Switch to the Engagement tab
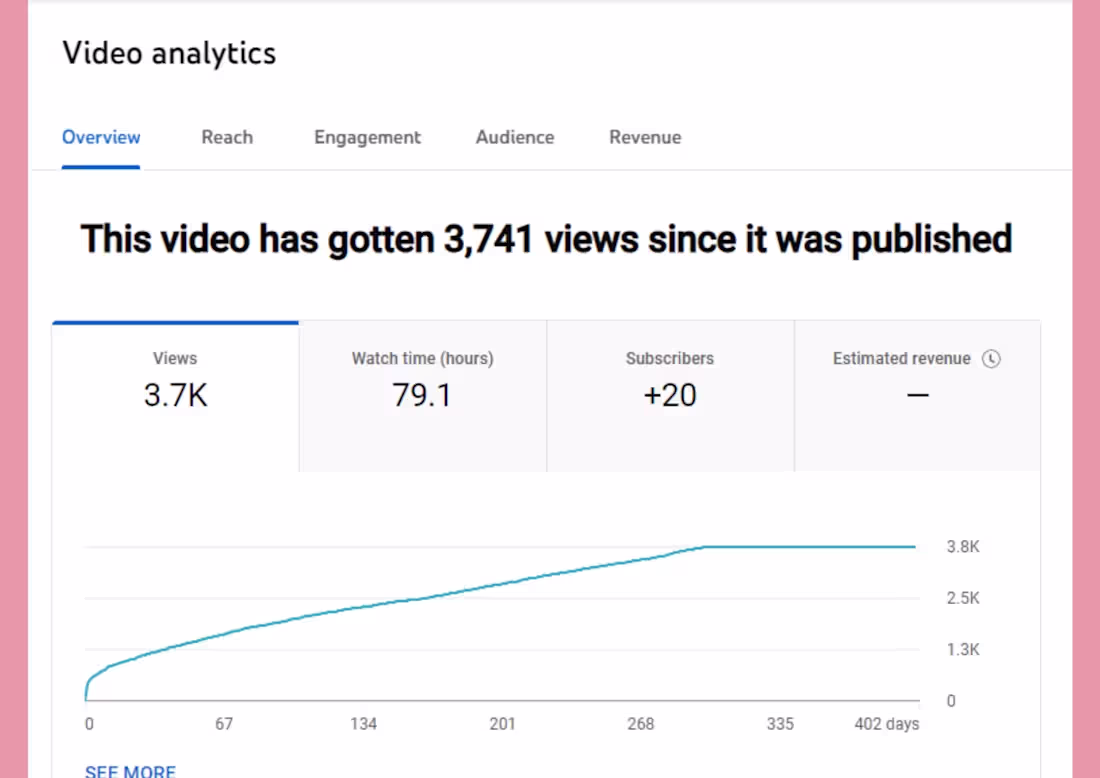This screenshot has height=778, width=1100. (367, 137)
